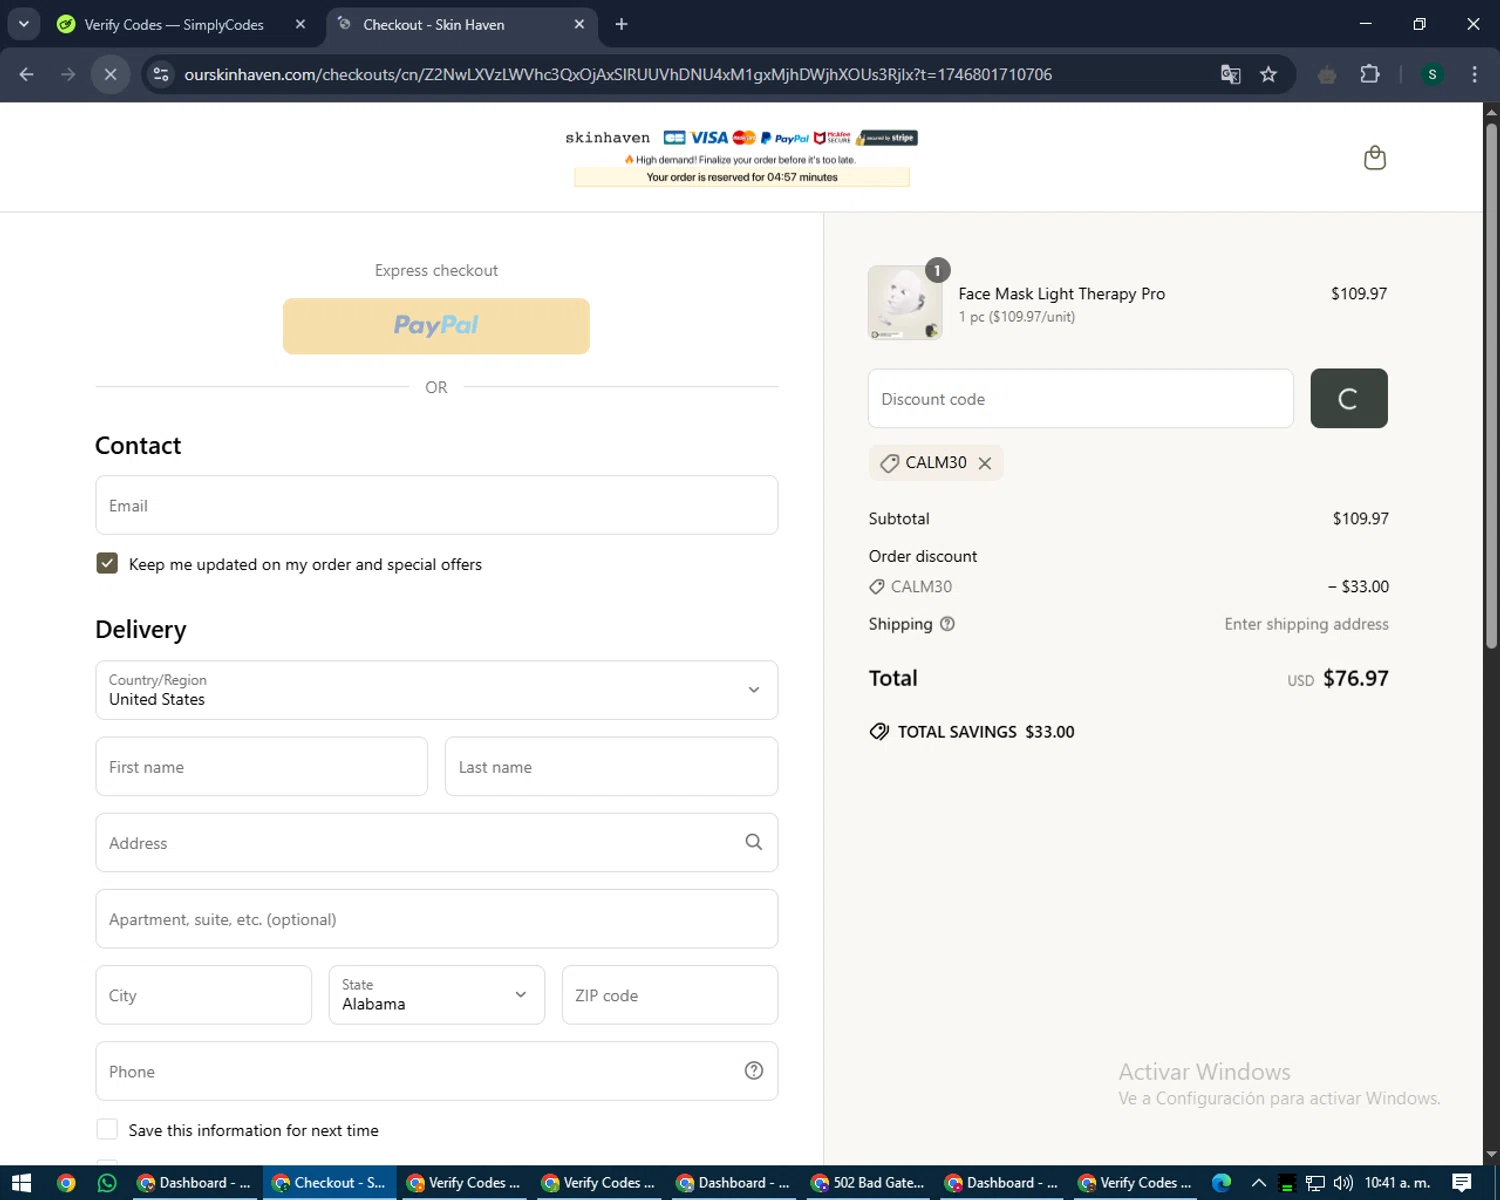The height and width of the screenshot is (1200, 1500).
Task: Click the Face Mask Light Therapy Pro name
Action: 1061,294
